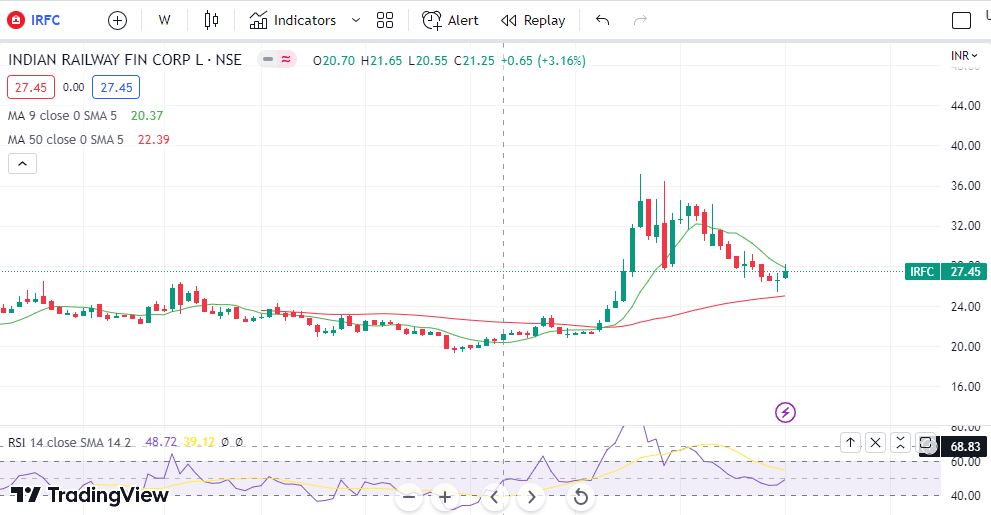Image resolution: width=991 pixels, height=515 pixels.
Task: Click the 68.83 RSI axis value label
Action: click(x=964, y=447)
